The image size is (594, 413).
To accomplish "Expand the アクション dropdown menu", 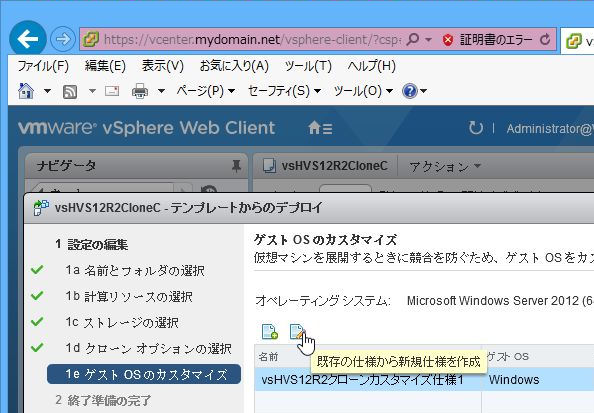I will tap(445, 166).
